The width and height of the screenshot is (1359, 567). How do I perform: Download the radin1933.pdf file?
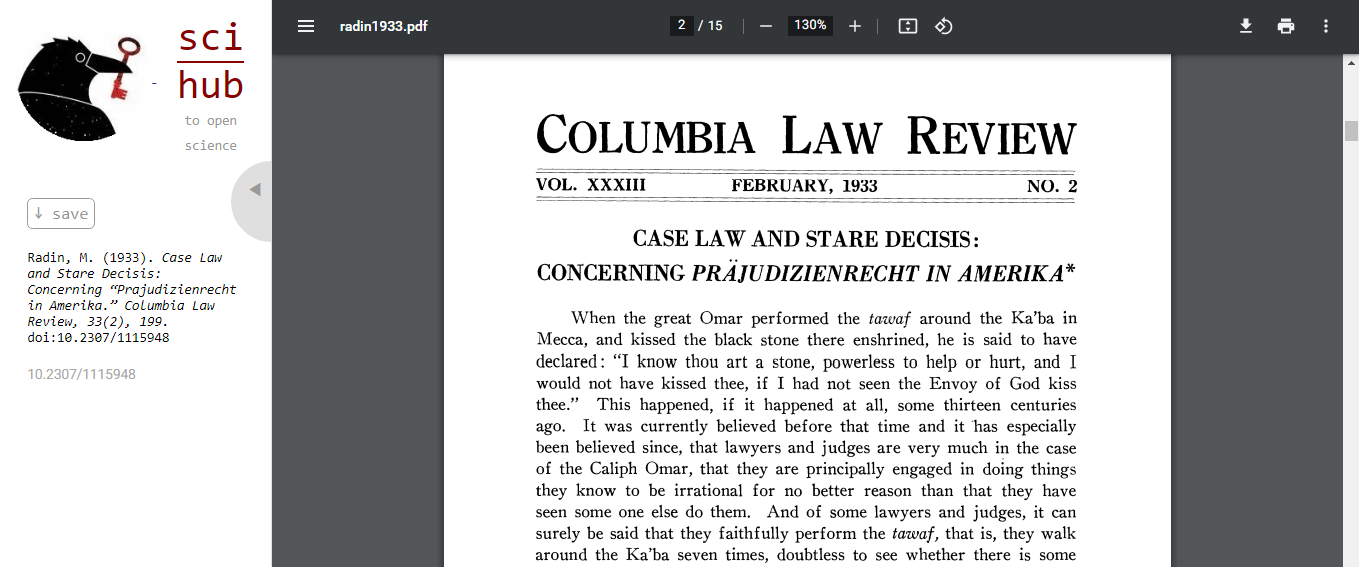[1246, 26]
